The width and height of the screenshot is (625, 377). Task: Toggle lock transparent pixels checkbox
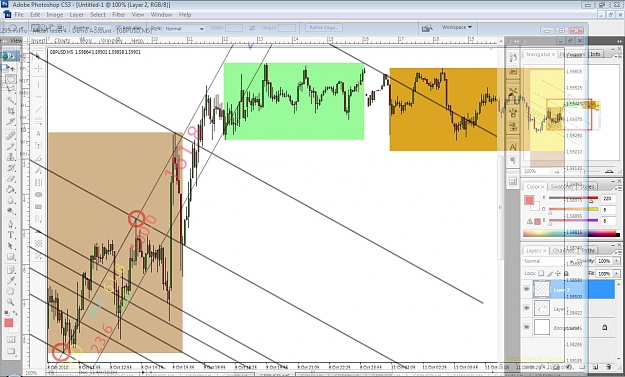pyautogui.click(x=541, y=273)
